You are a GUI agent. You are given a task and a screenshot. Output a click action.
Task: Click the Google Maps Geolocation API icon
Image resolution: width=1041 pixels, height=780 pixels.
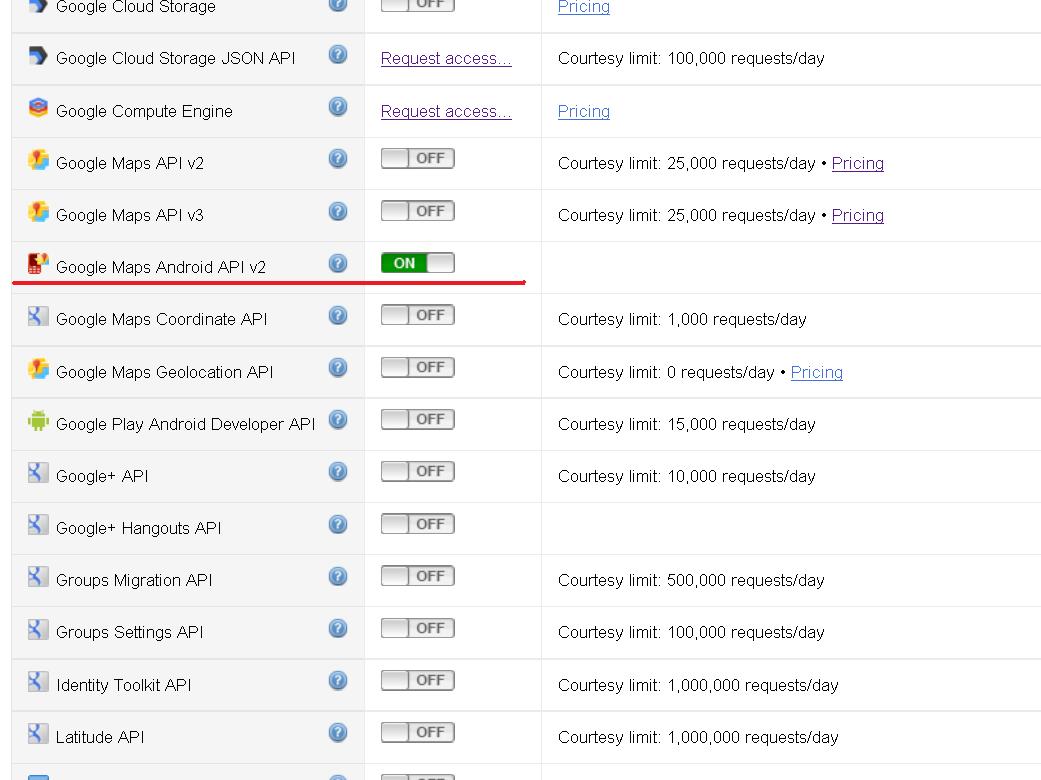[x=36, y=368]
